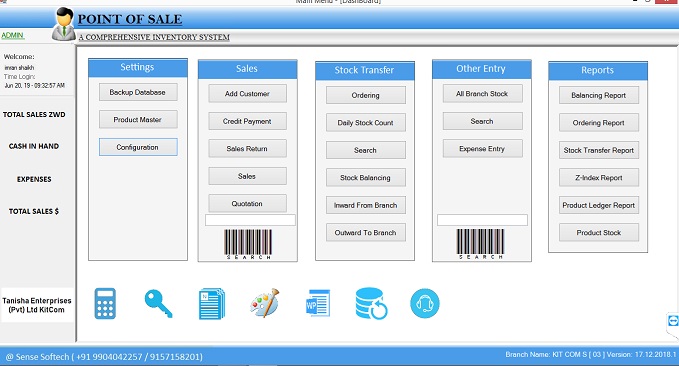Click the Stock Transfer panel header

(x=365, y=71)
